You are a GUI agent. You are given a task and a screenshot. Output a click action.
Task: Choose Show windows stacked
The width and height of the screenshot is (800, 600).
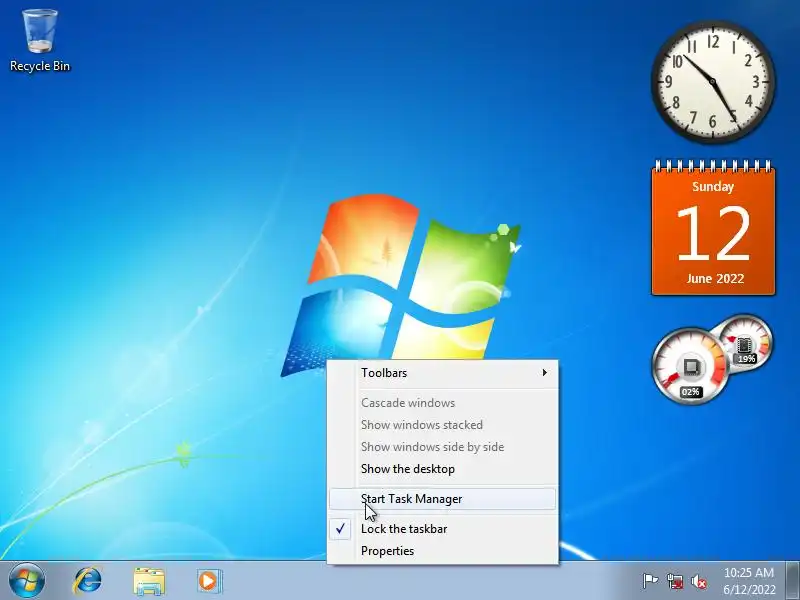[x=442, y=425]
